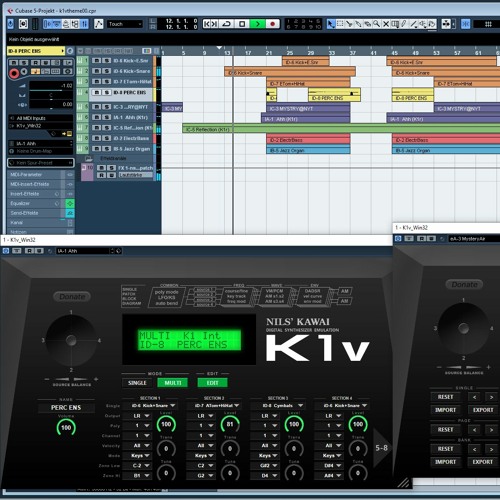The image size is (500, 500).
Task: Select the Object Selection arrow tool
Action: click(x=330, y=24)
